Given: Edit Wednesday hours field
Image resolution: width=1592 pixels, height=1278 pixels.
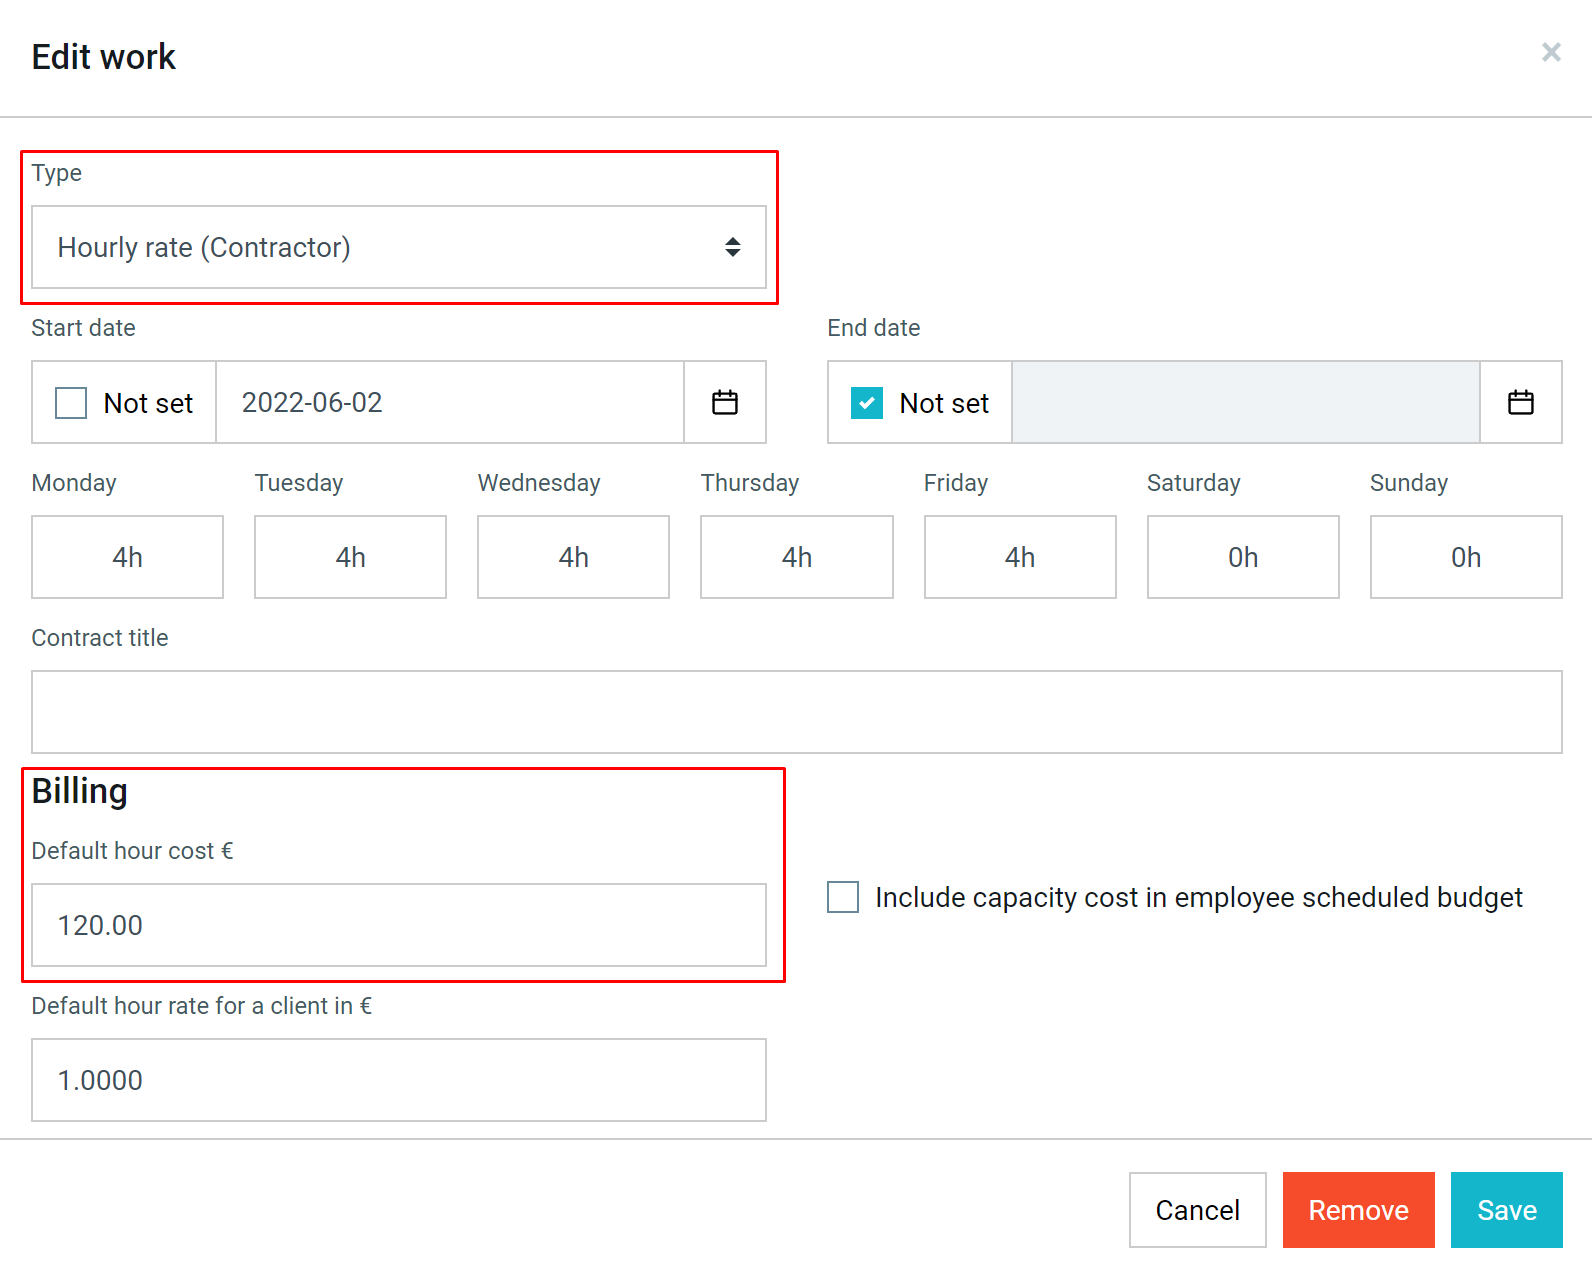Looking at the screenshot, I should (x=573, y=557).
